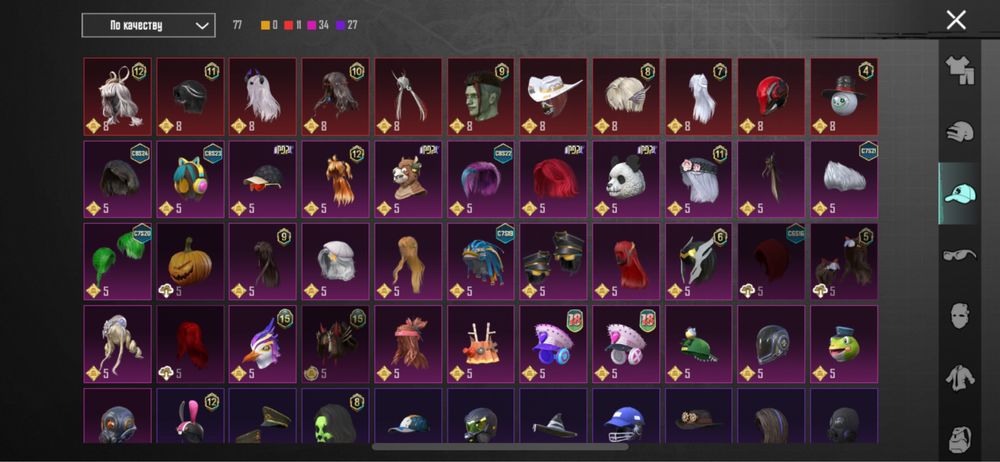
Task: Select the panda head mask item
Action: pyautogui.click(x=626, y=179)
